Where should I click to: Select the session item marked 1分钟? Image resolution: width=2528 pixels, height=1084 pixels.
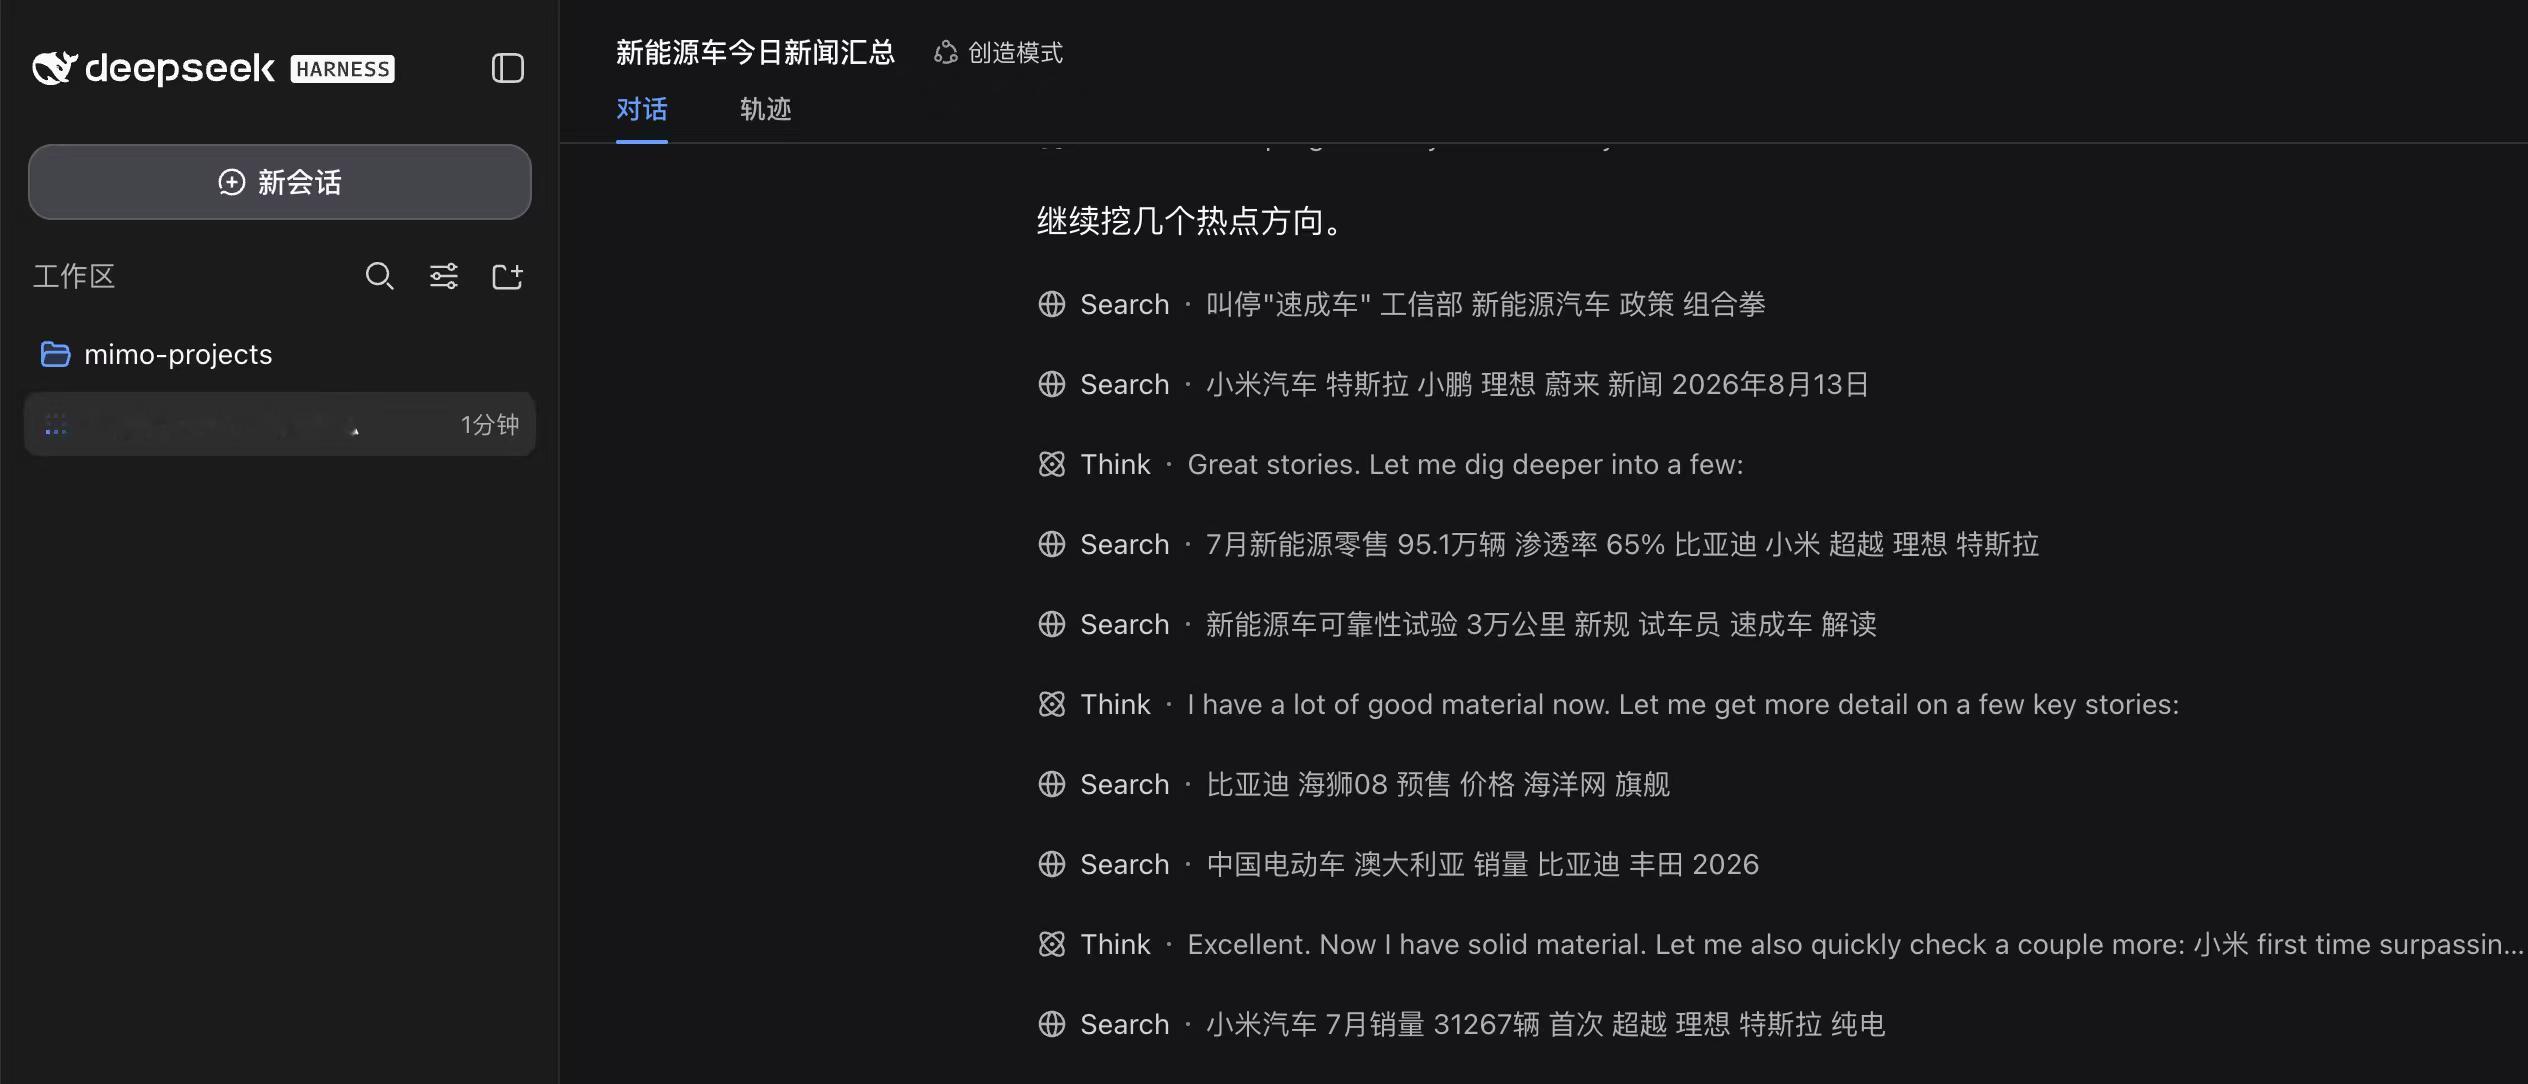tap(280, 425)
